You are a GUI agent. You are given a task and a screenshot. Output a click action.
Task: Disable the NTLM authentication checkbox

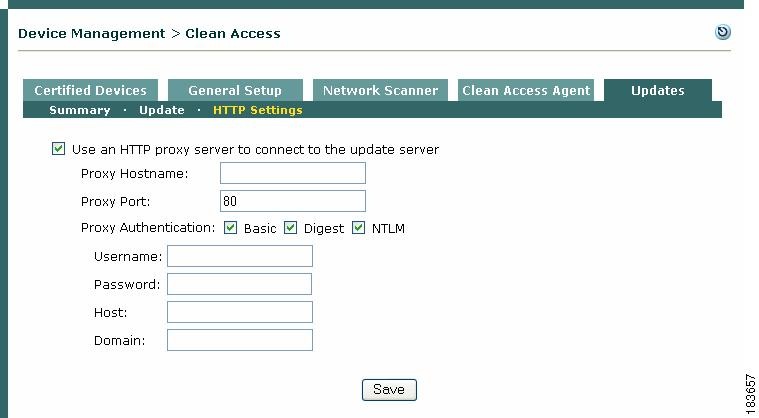[358, 227]
